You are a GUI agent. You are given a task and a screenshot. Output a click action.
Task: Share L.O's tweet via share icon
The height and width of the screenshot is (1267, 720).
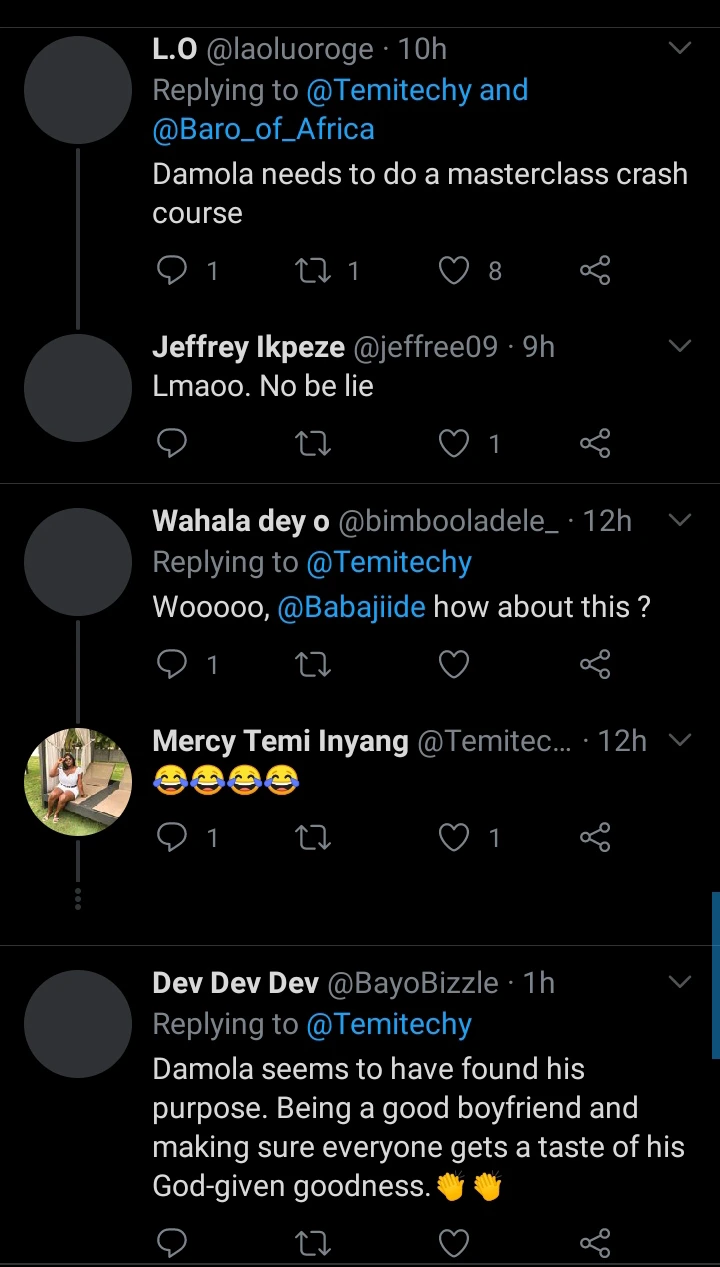pyautogui.click(x=595, y=270)
